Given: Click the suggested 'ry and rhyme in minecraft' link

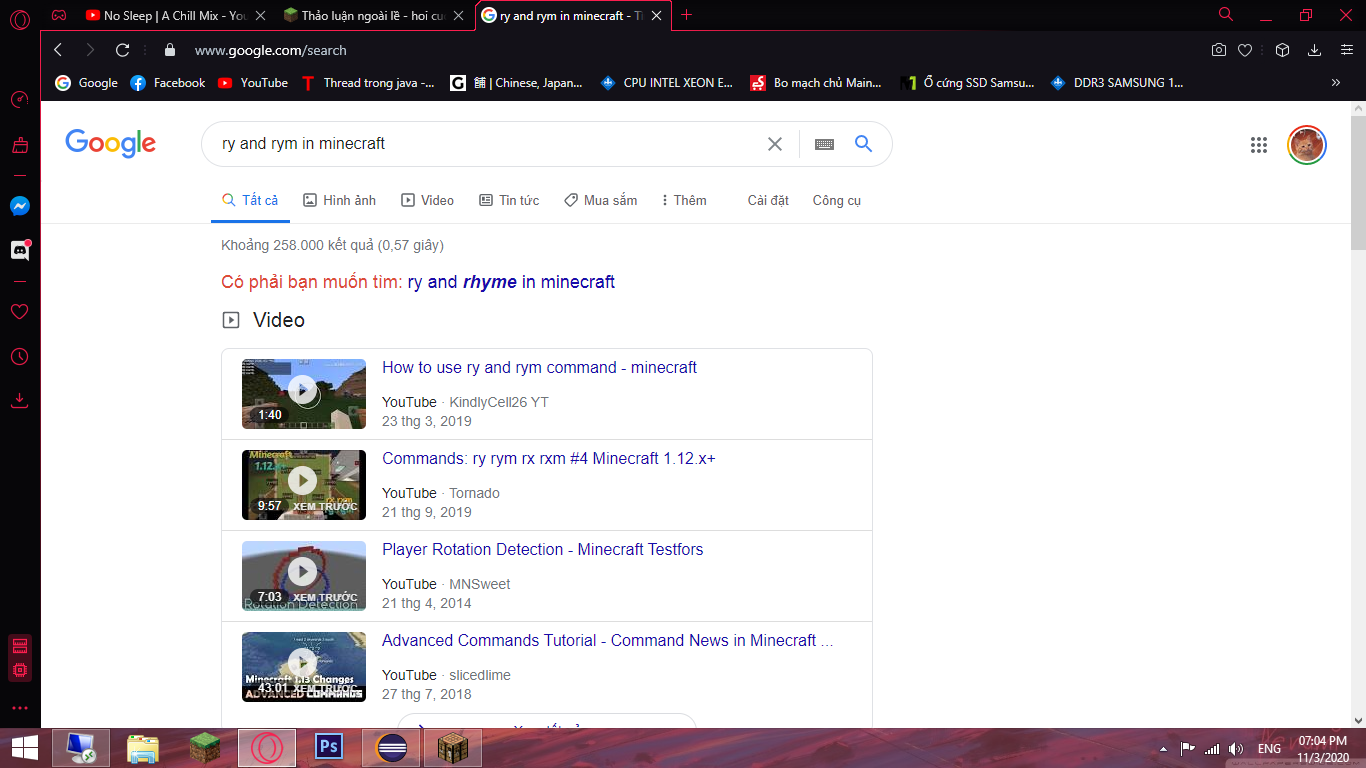Looking at the screenshot, I should 511,282.
